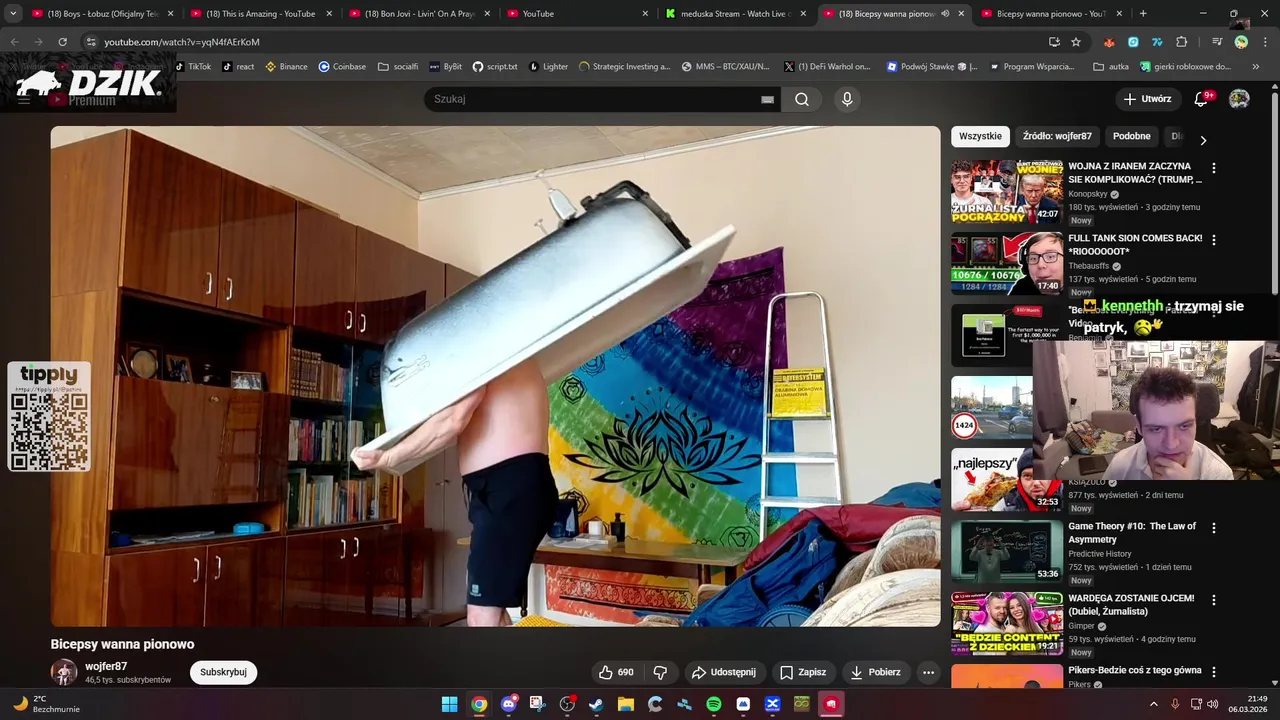Open the Chrome extensions puzzle icon

point(1182,42)
